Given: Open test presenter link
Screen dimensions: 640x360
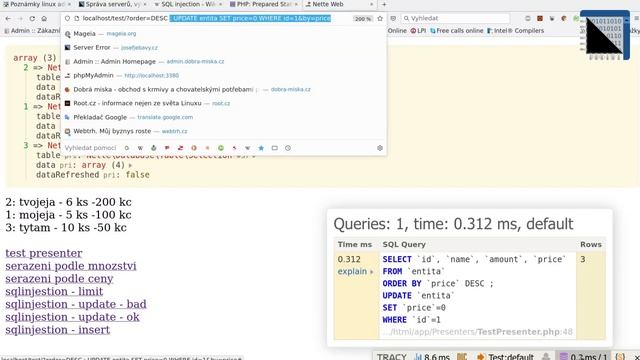Looking at the screenshot, I should 44,253.
